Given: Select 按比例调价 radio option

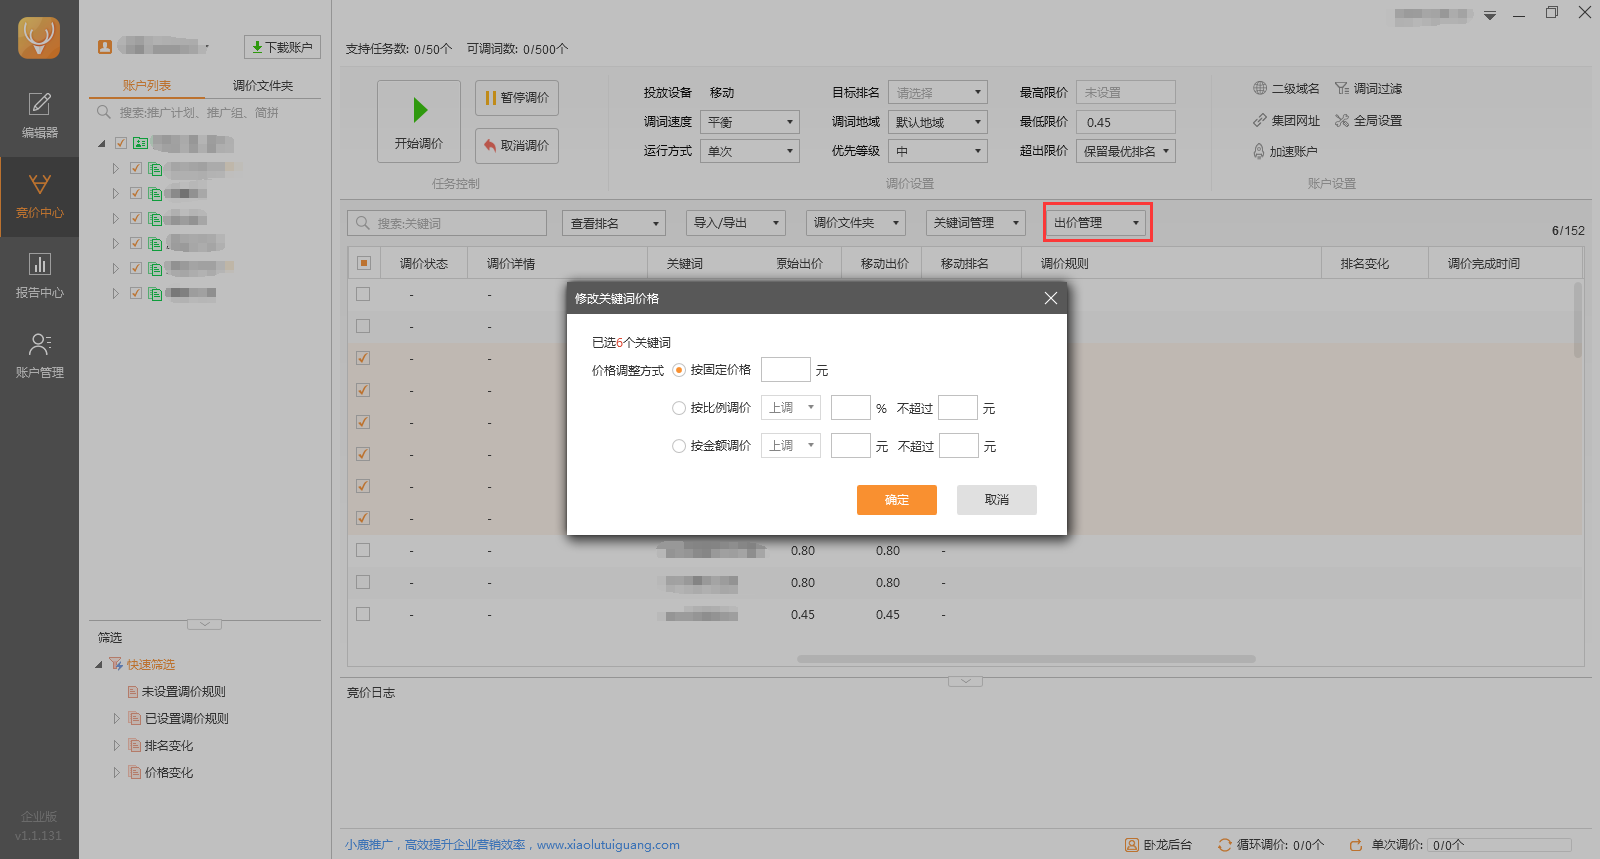Looking at the screenshot, I should pos(679,408).
